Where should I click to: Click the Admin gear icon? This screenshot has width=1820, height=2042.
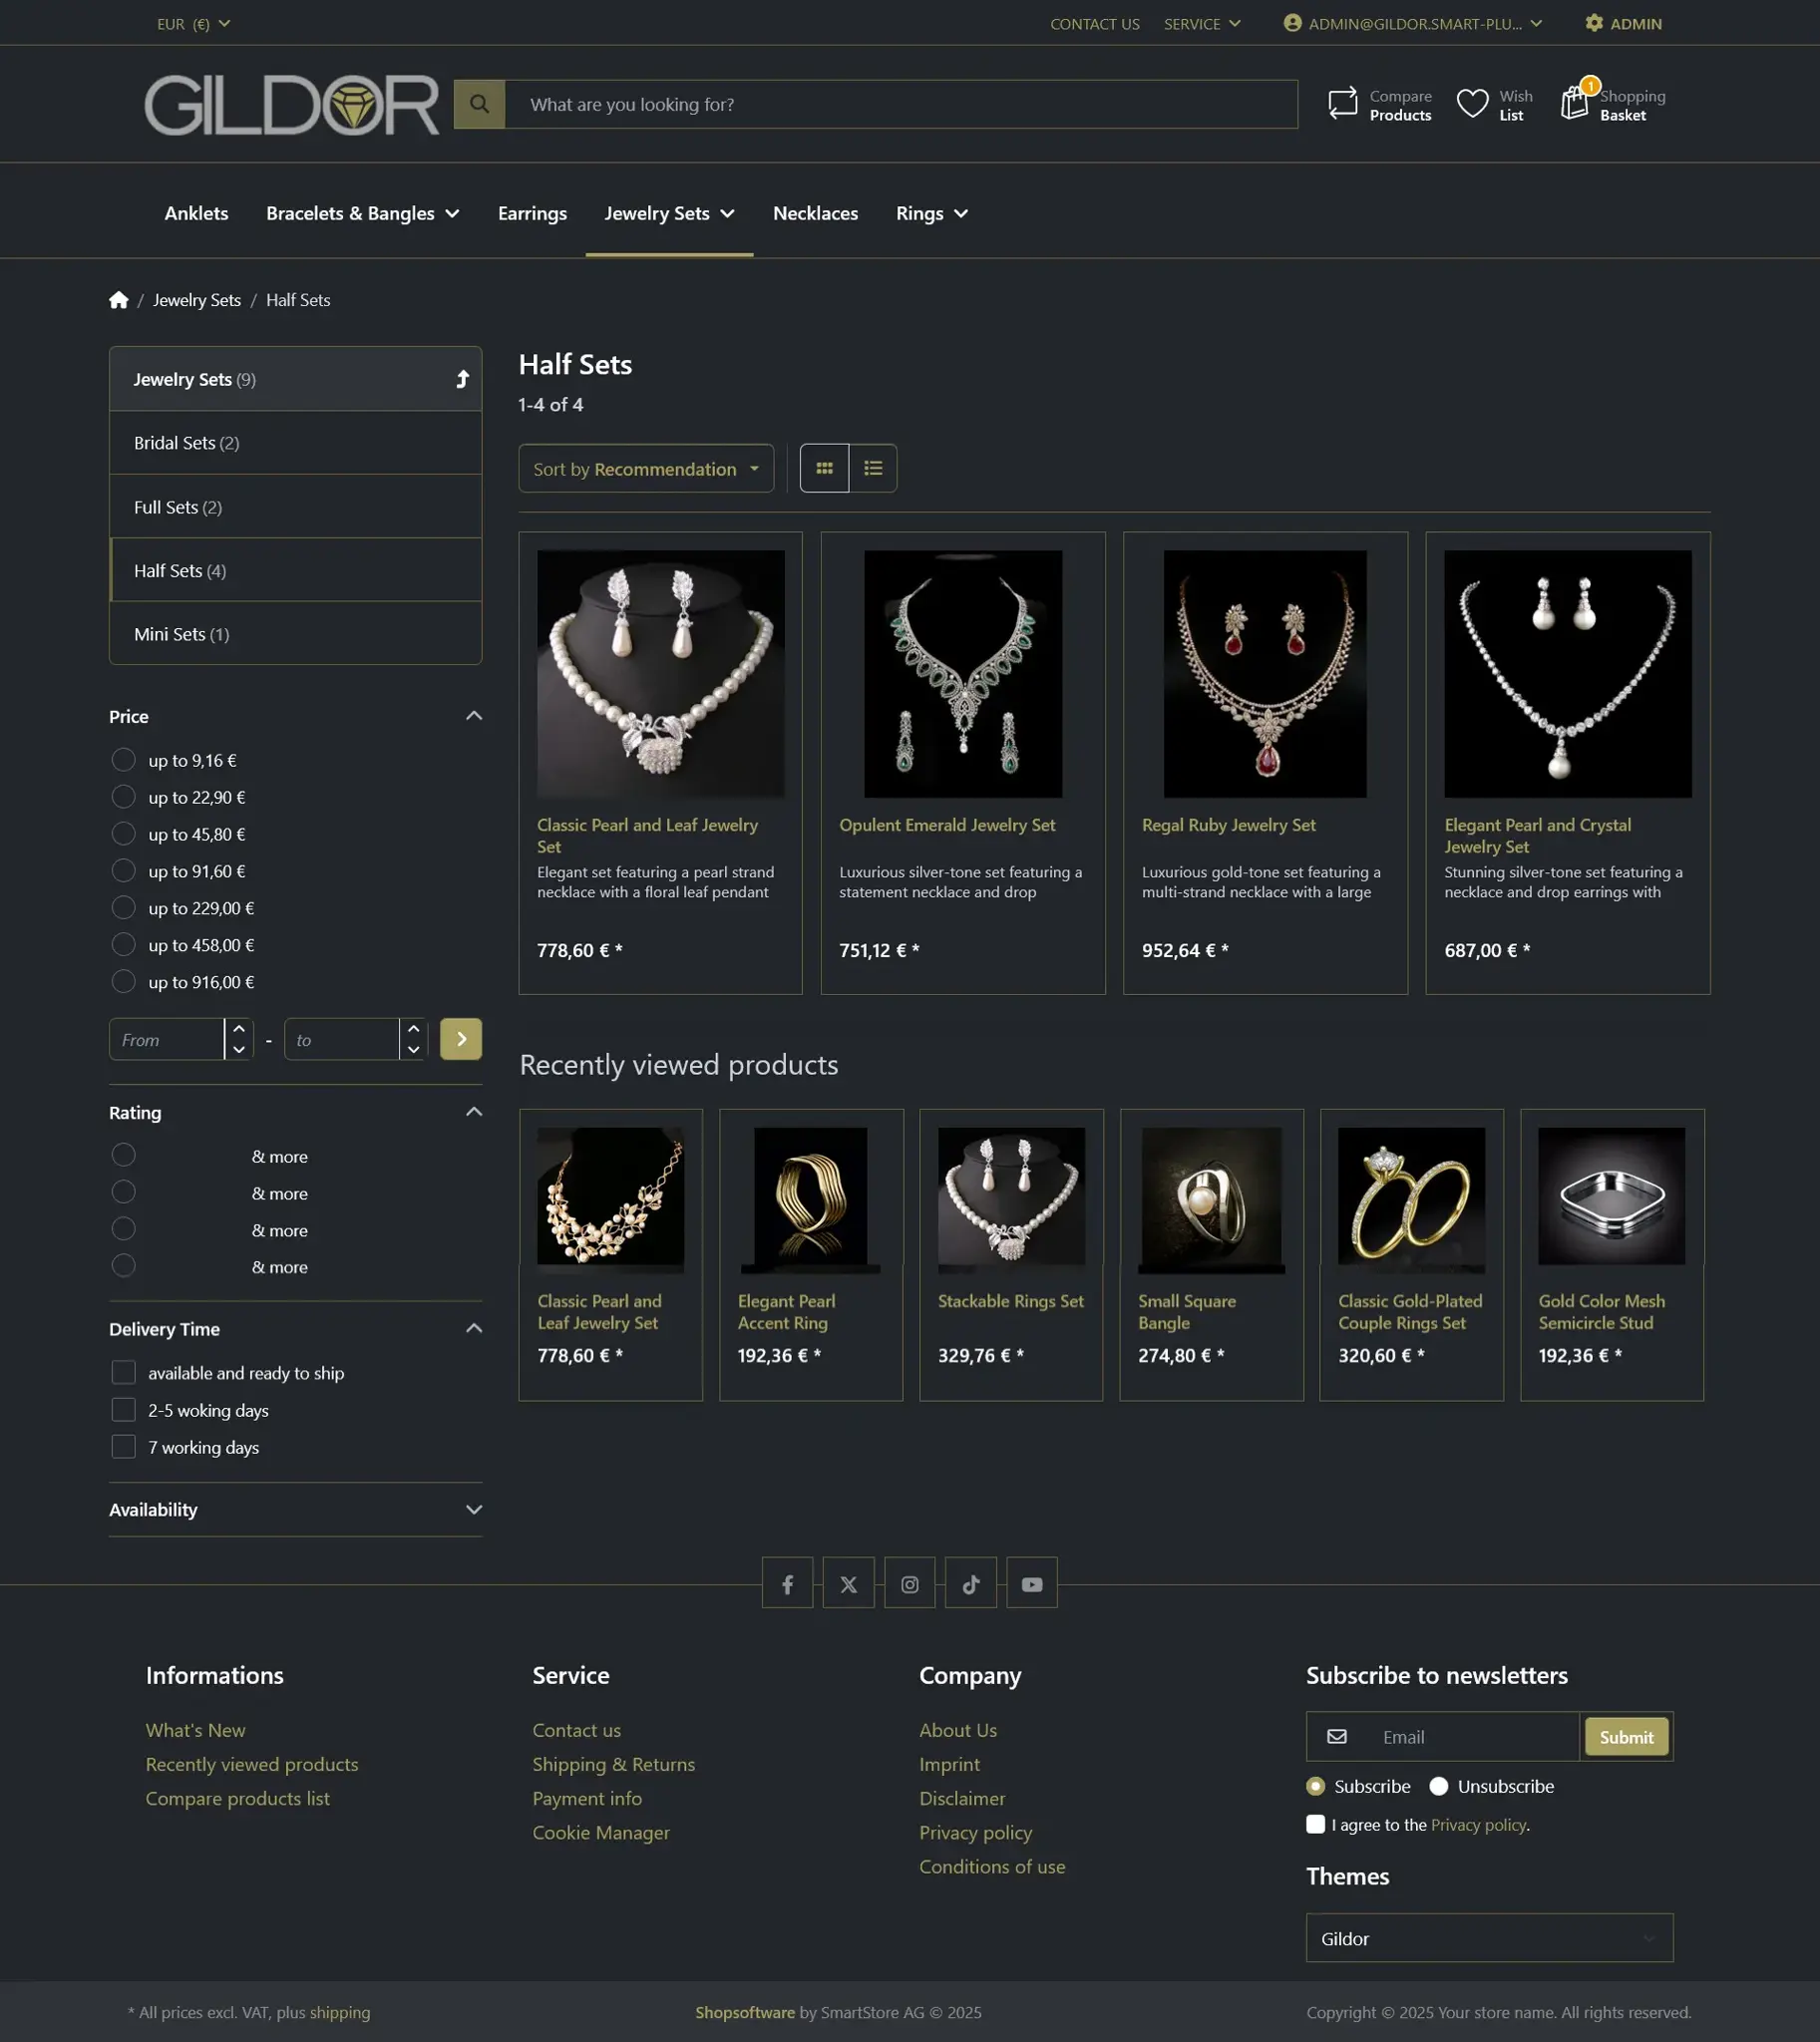click(1594, 23)
